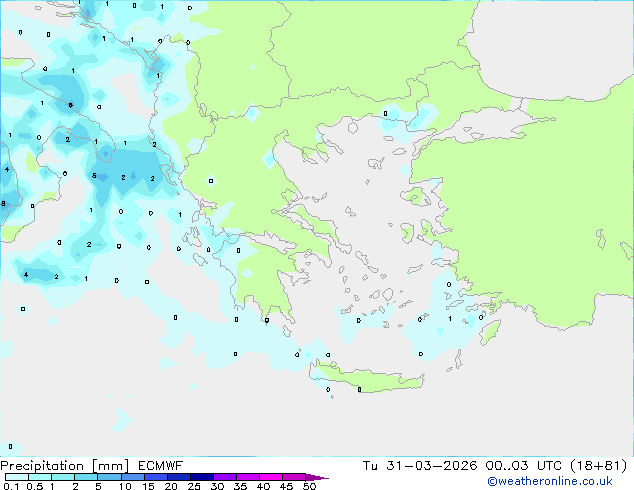Click the 5–10 mm legend color box
This screenshot has height=490, width=634.
tap(109, 477)
